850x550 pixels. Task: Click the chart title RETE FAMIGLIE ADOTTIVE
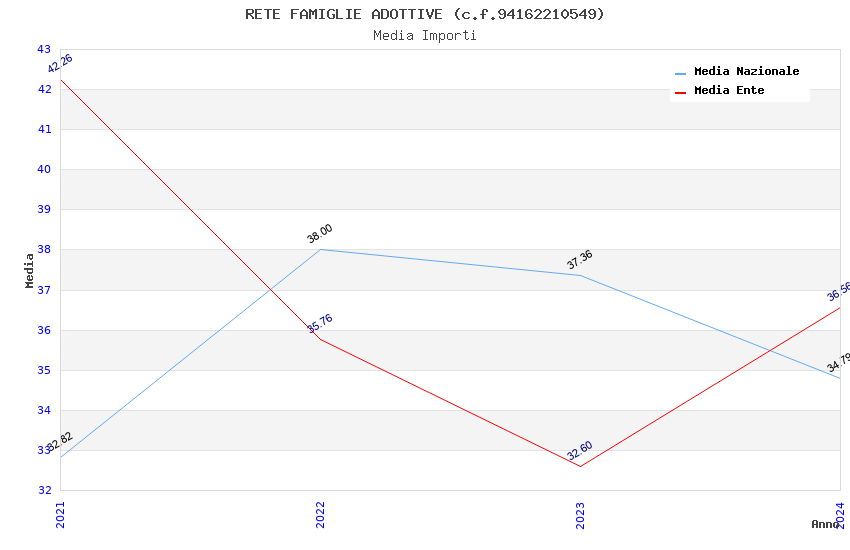[425, 14]
